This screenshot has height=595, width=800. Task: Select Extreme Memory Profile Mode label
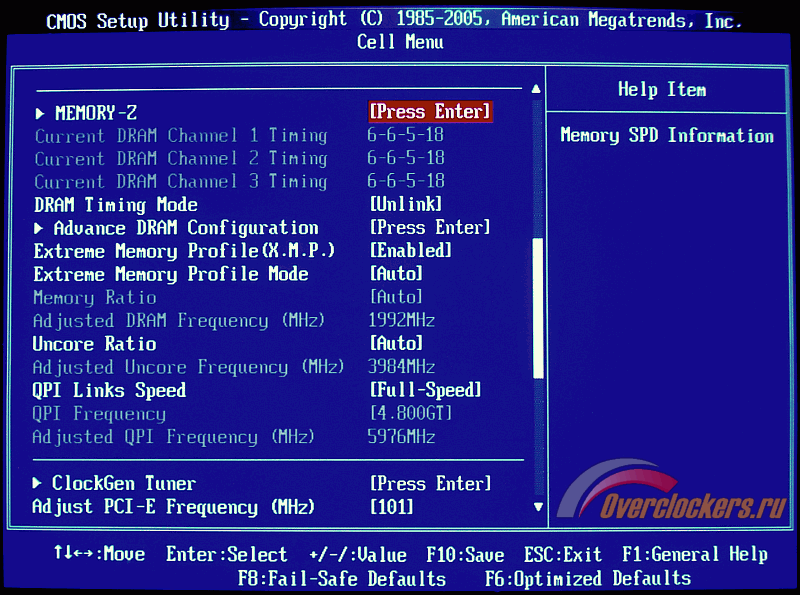171,275
